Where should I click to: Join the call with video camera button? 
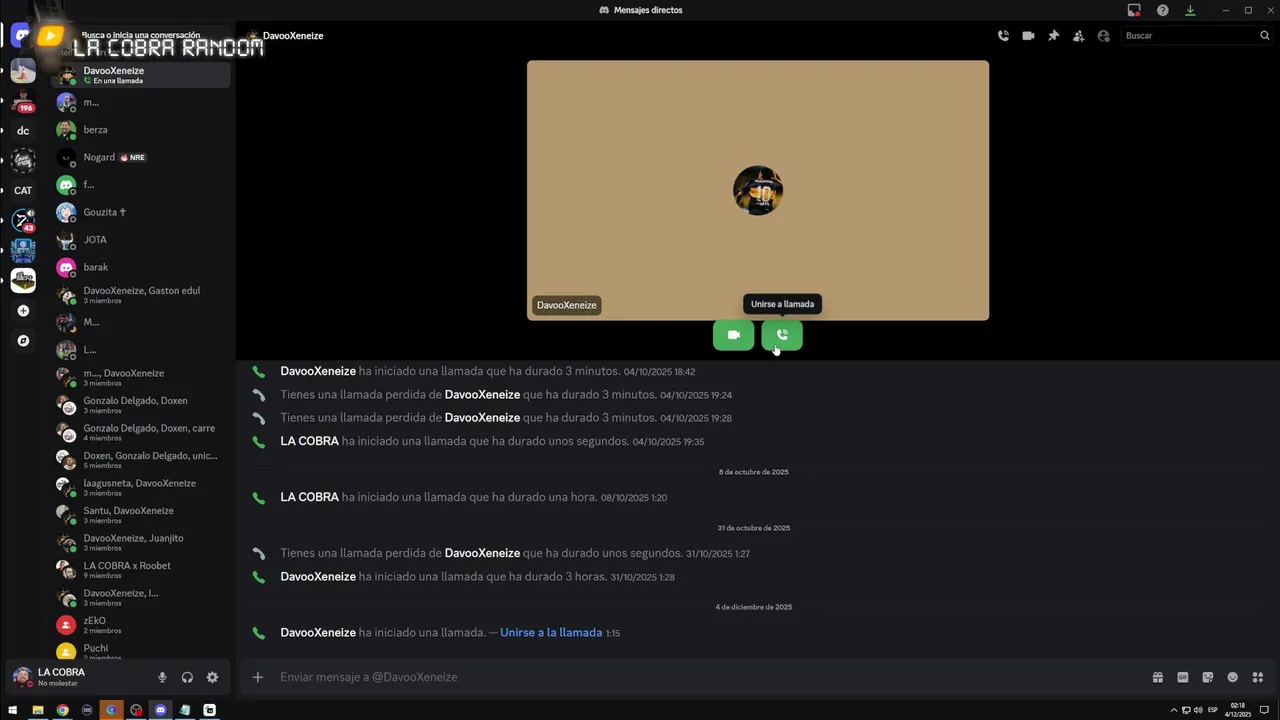tap(733, 335)
